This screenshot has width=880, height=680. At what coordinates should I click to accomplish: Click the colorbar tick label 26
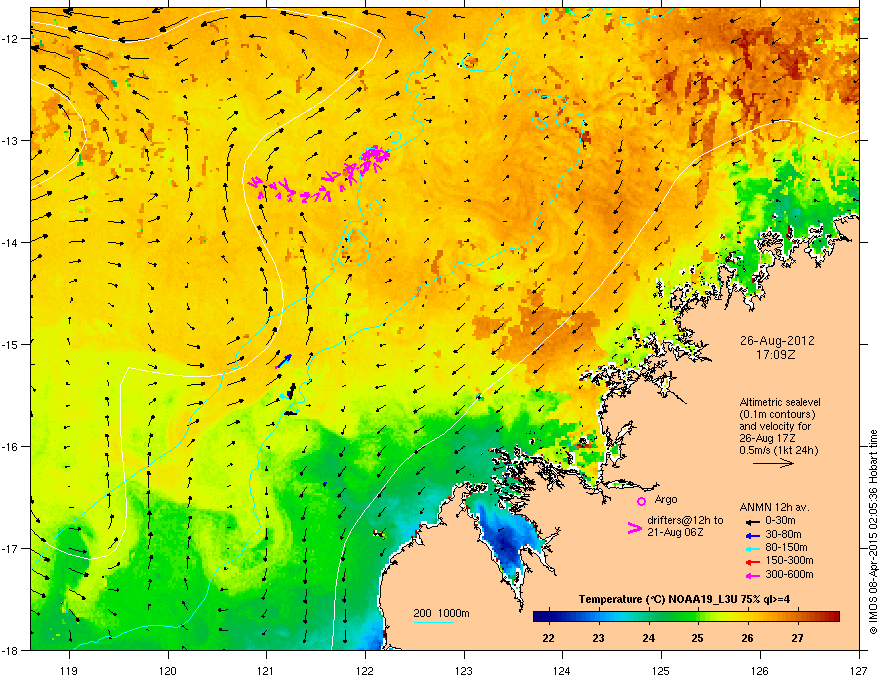(748, 638)
